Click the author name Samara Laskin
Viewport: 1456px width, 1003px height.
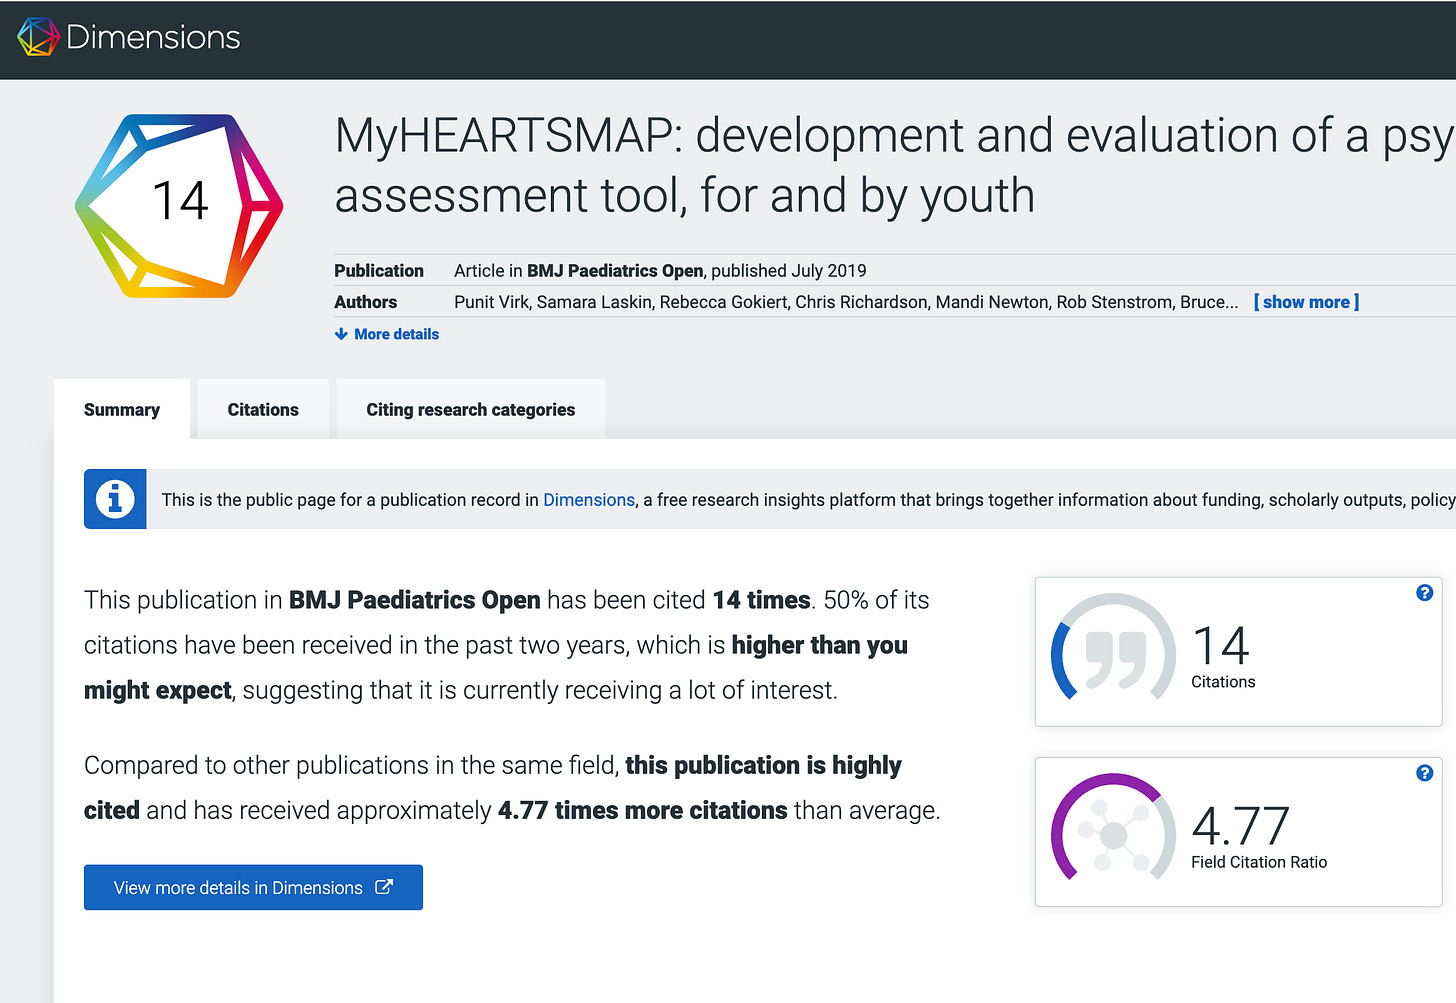(x=594, y=302)
